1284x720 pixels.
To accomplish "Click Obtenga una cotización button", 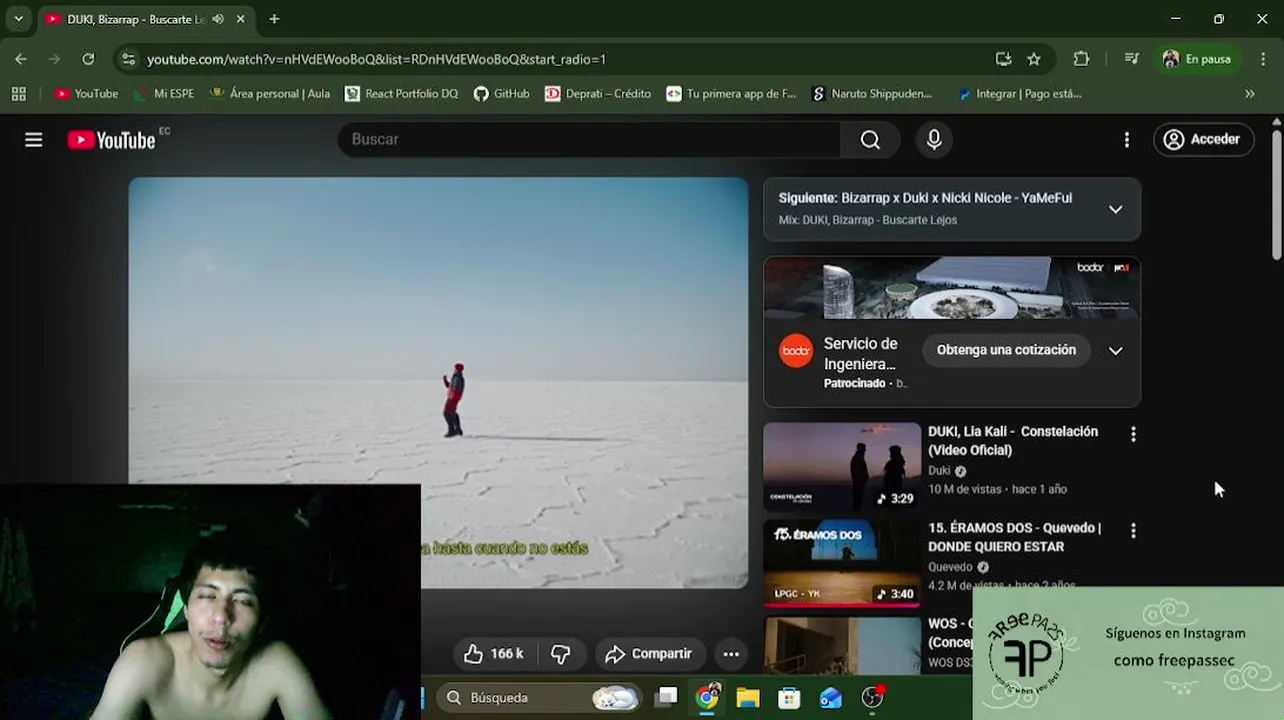I will 1006,350.
